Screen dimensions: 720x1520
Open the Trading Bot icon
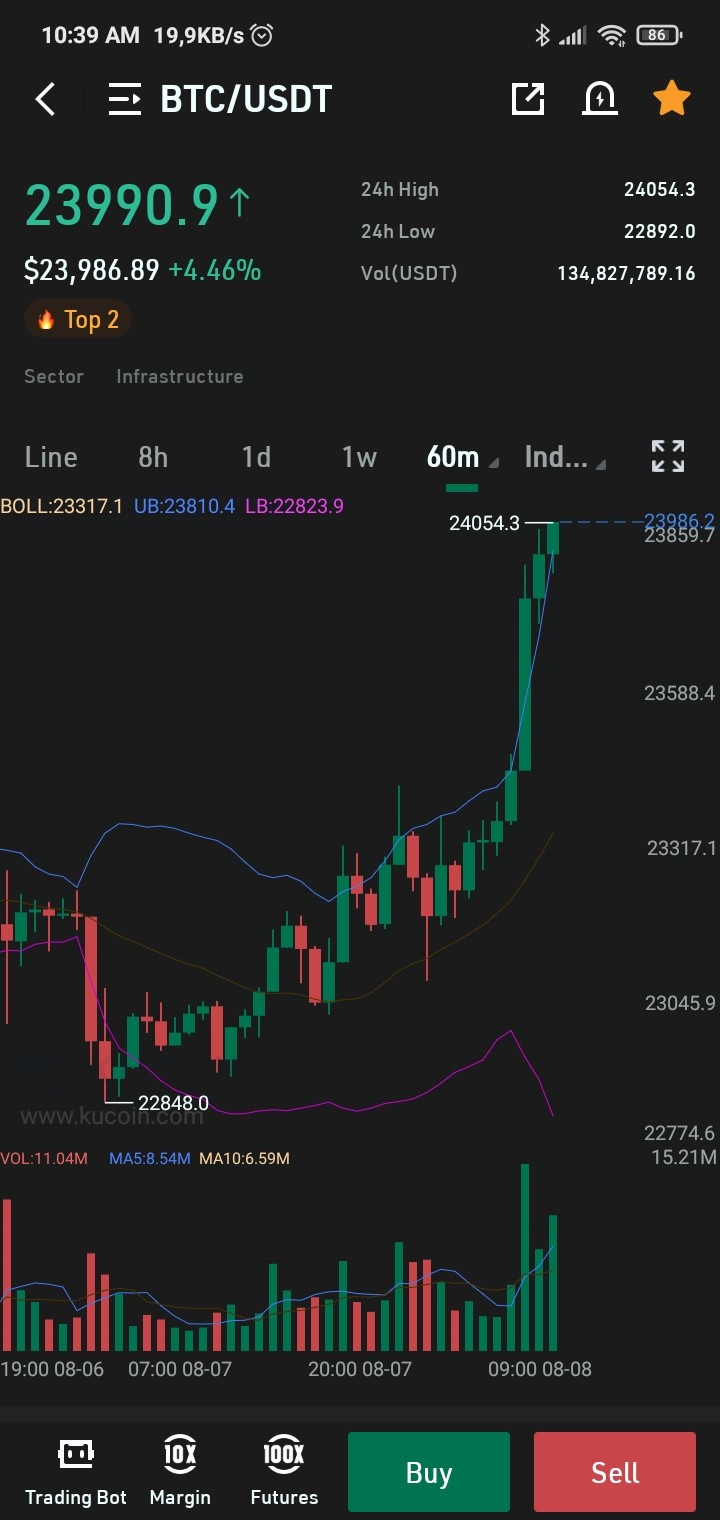76,1472
